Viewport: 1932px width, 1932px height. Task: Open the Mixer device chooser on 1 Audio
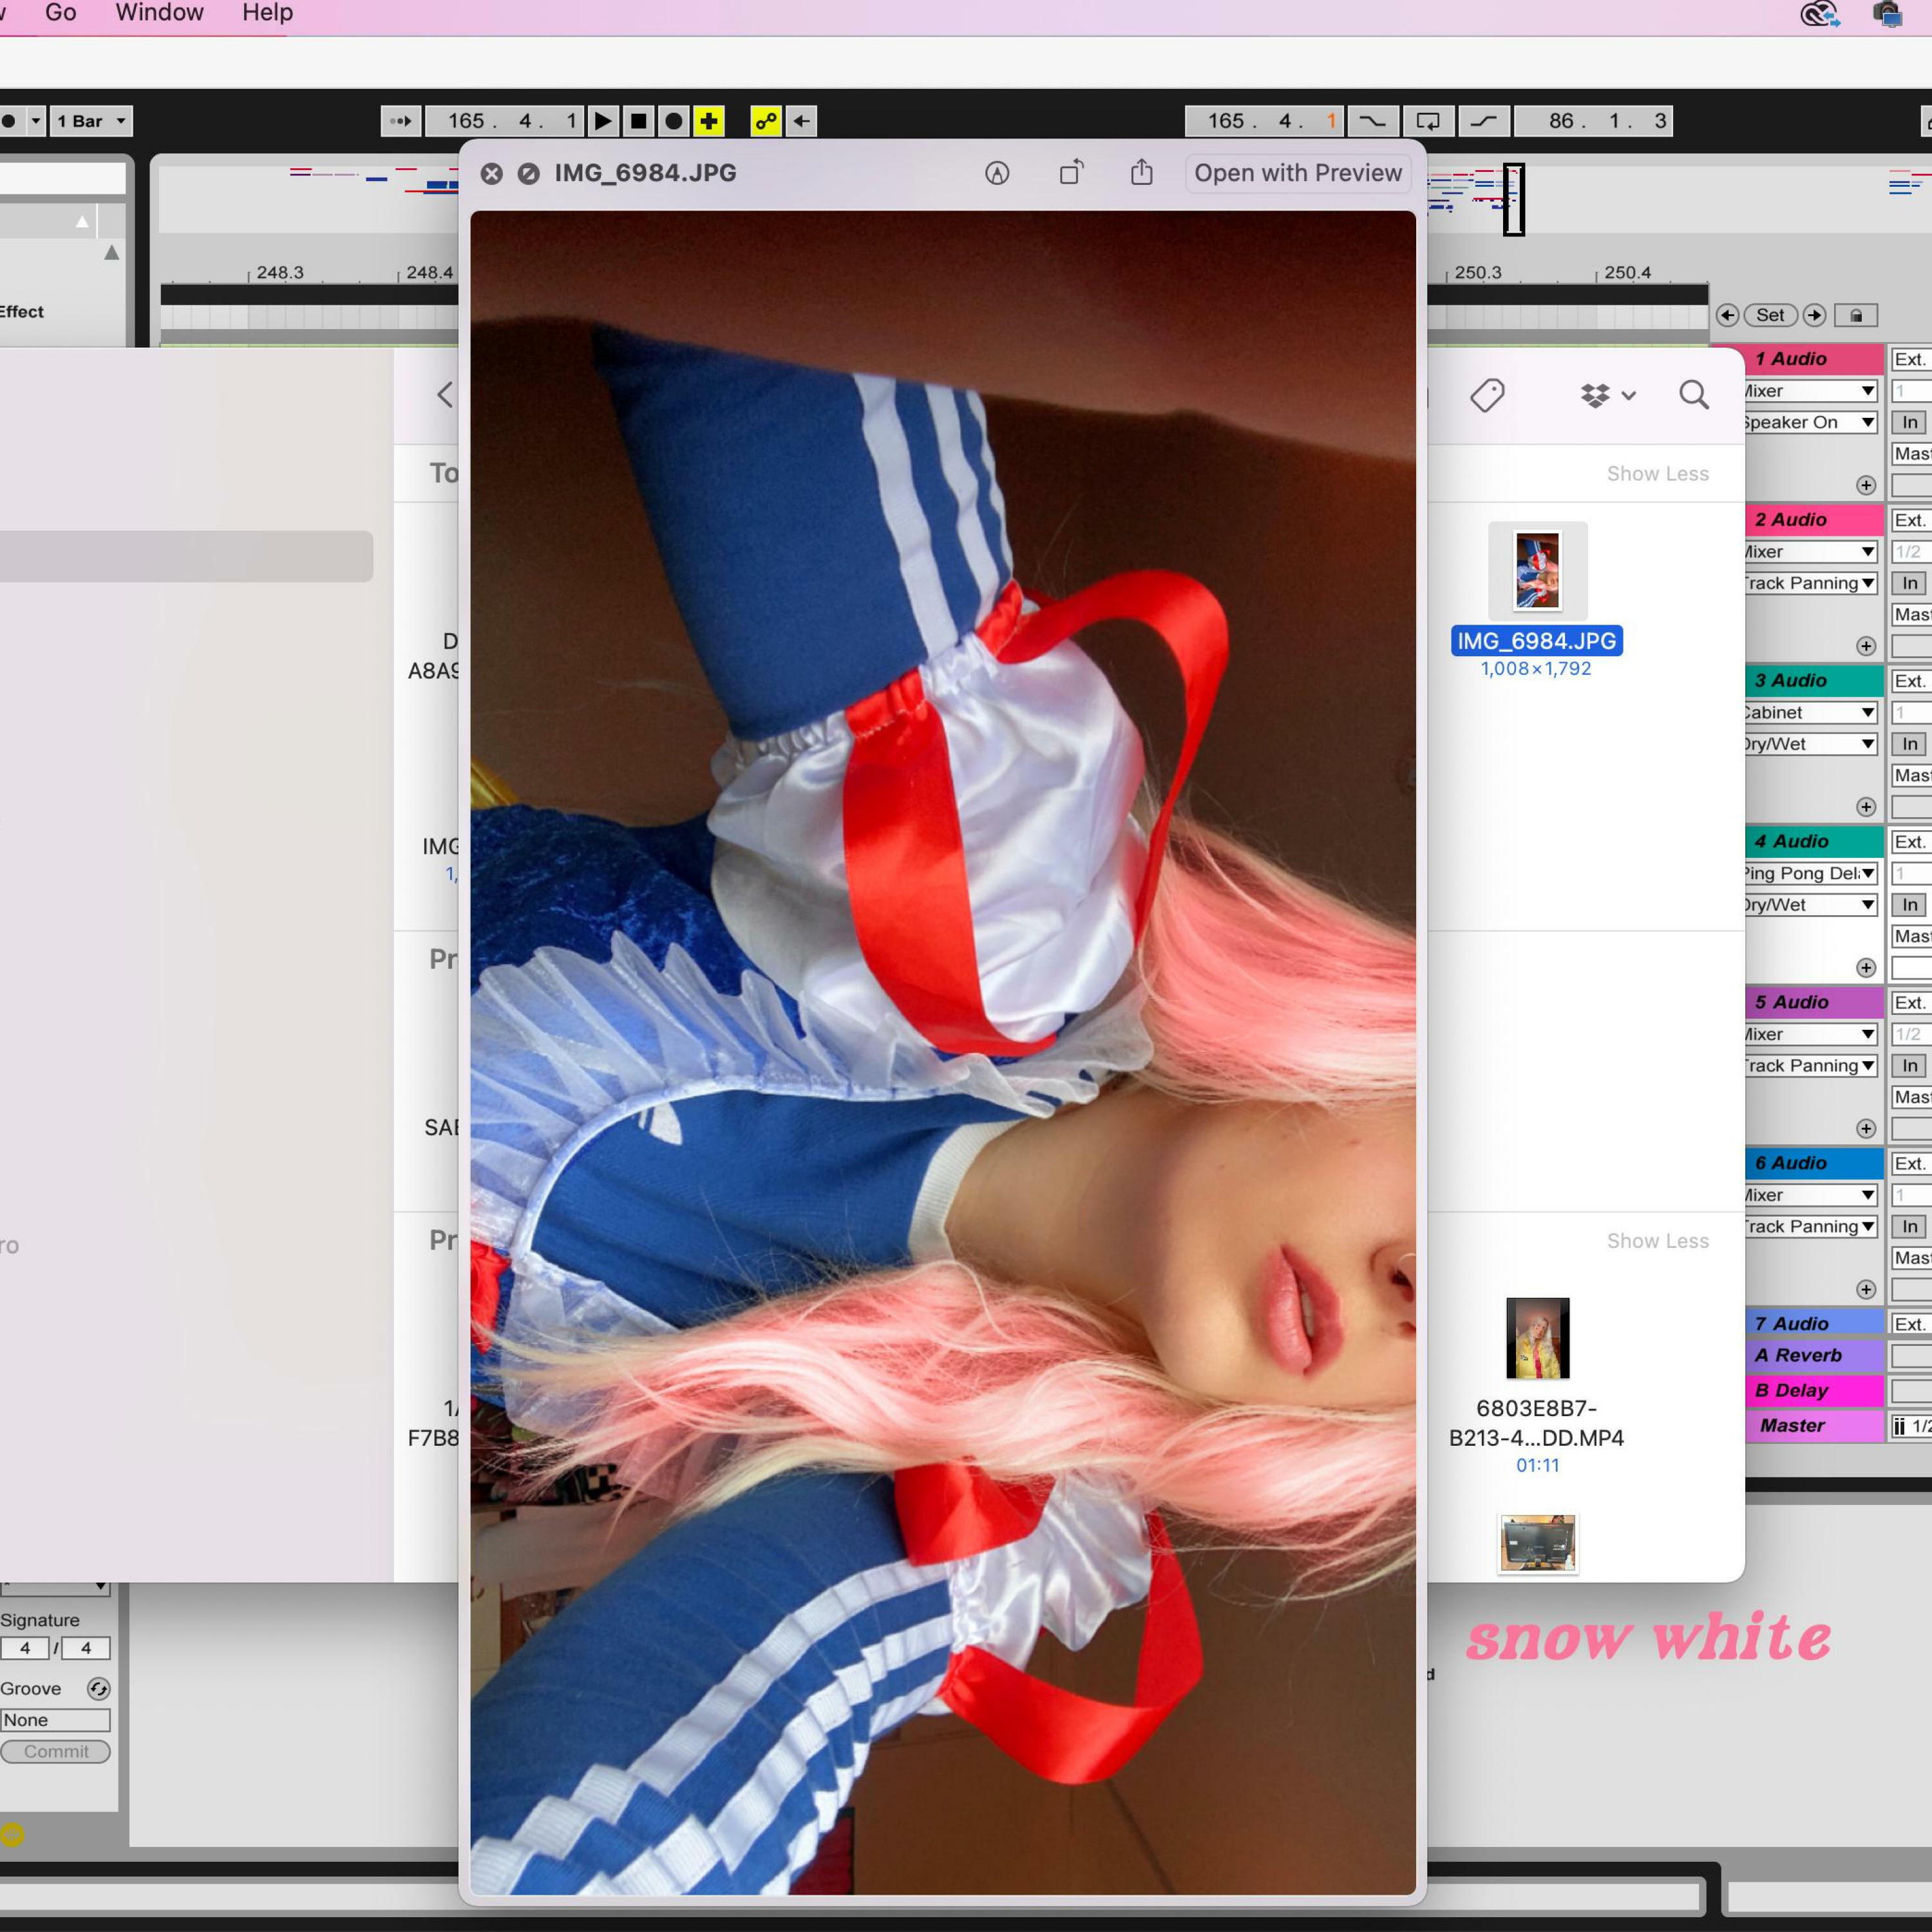tap(1810, 391)
